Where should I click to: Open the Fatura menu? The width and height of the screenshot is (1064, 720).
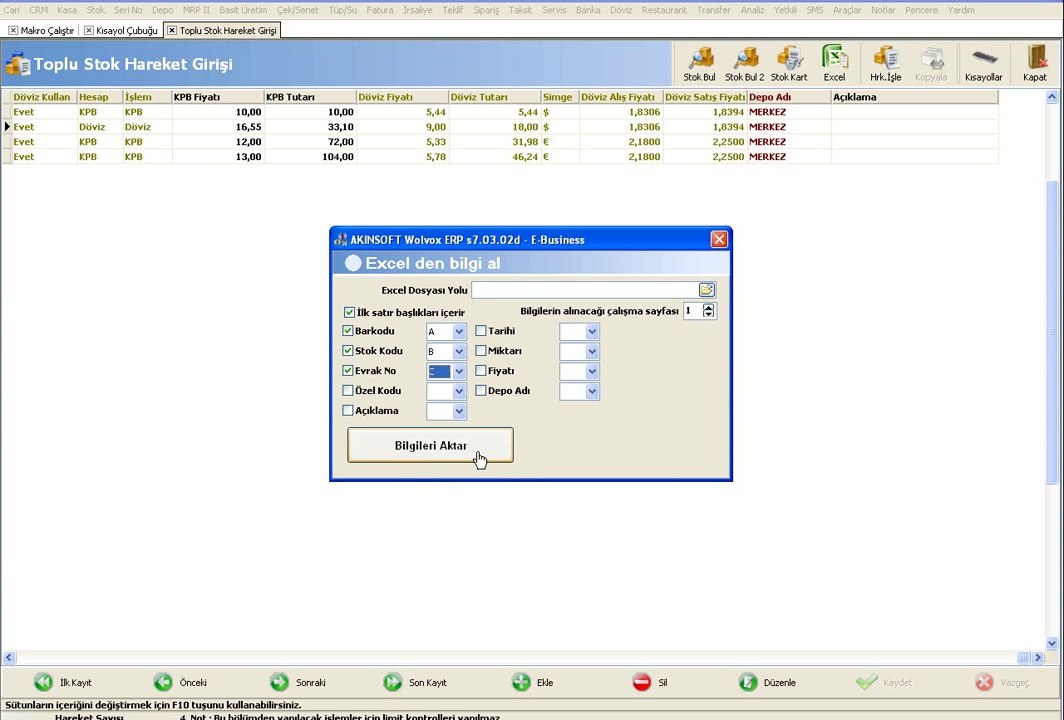point(379,10)
